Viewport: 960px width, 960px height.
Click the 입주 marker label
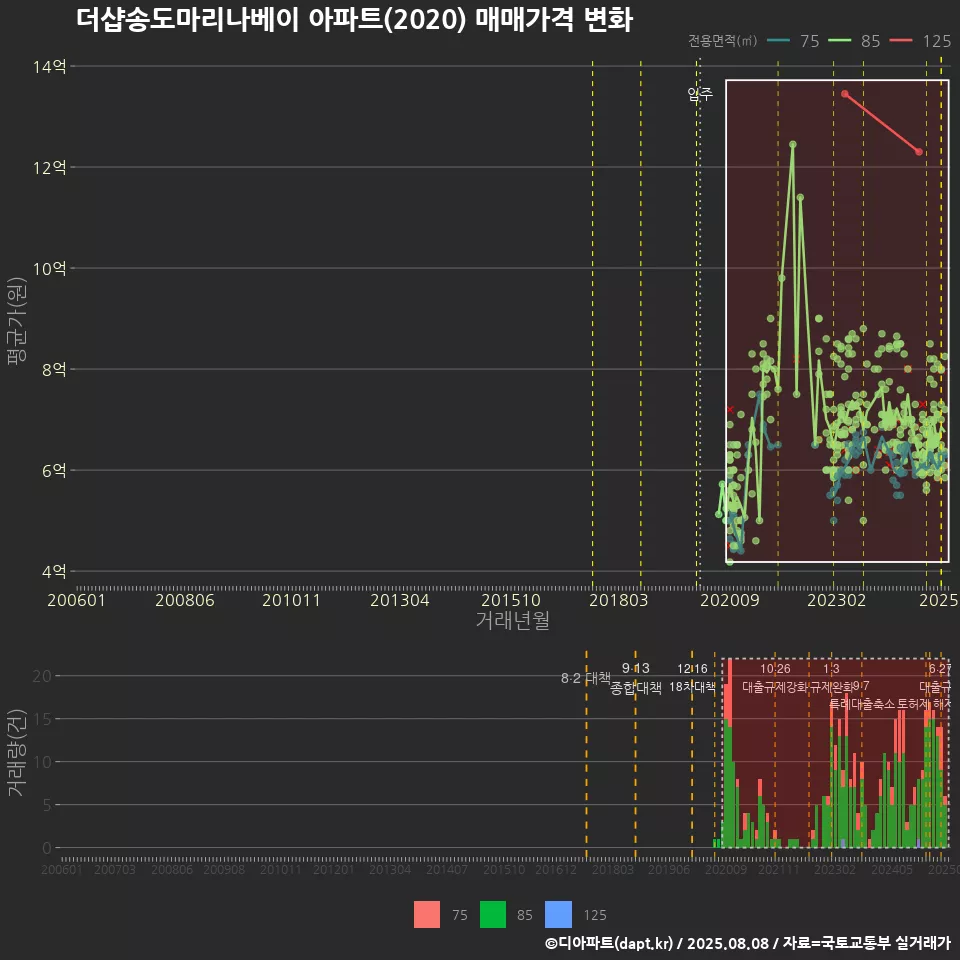tap(700, 94)
